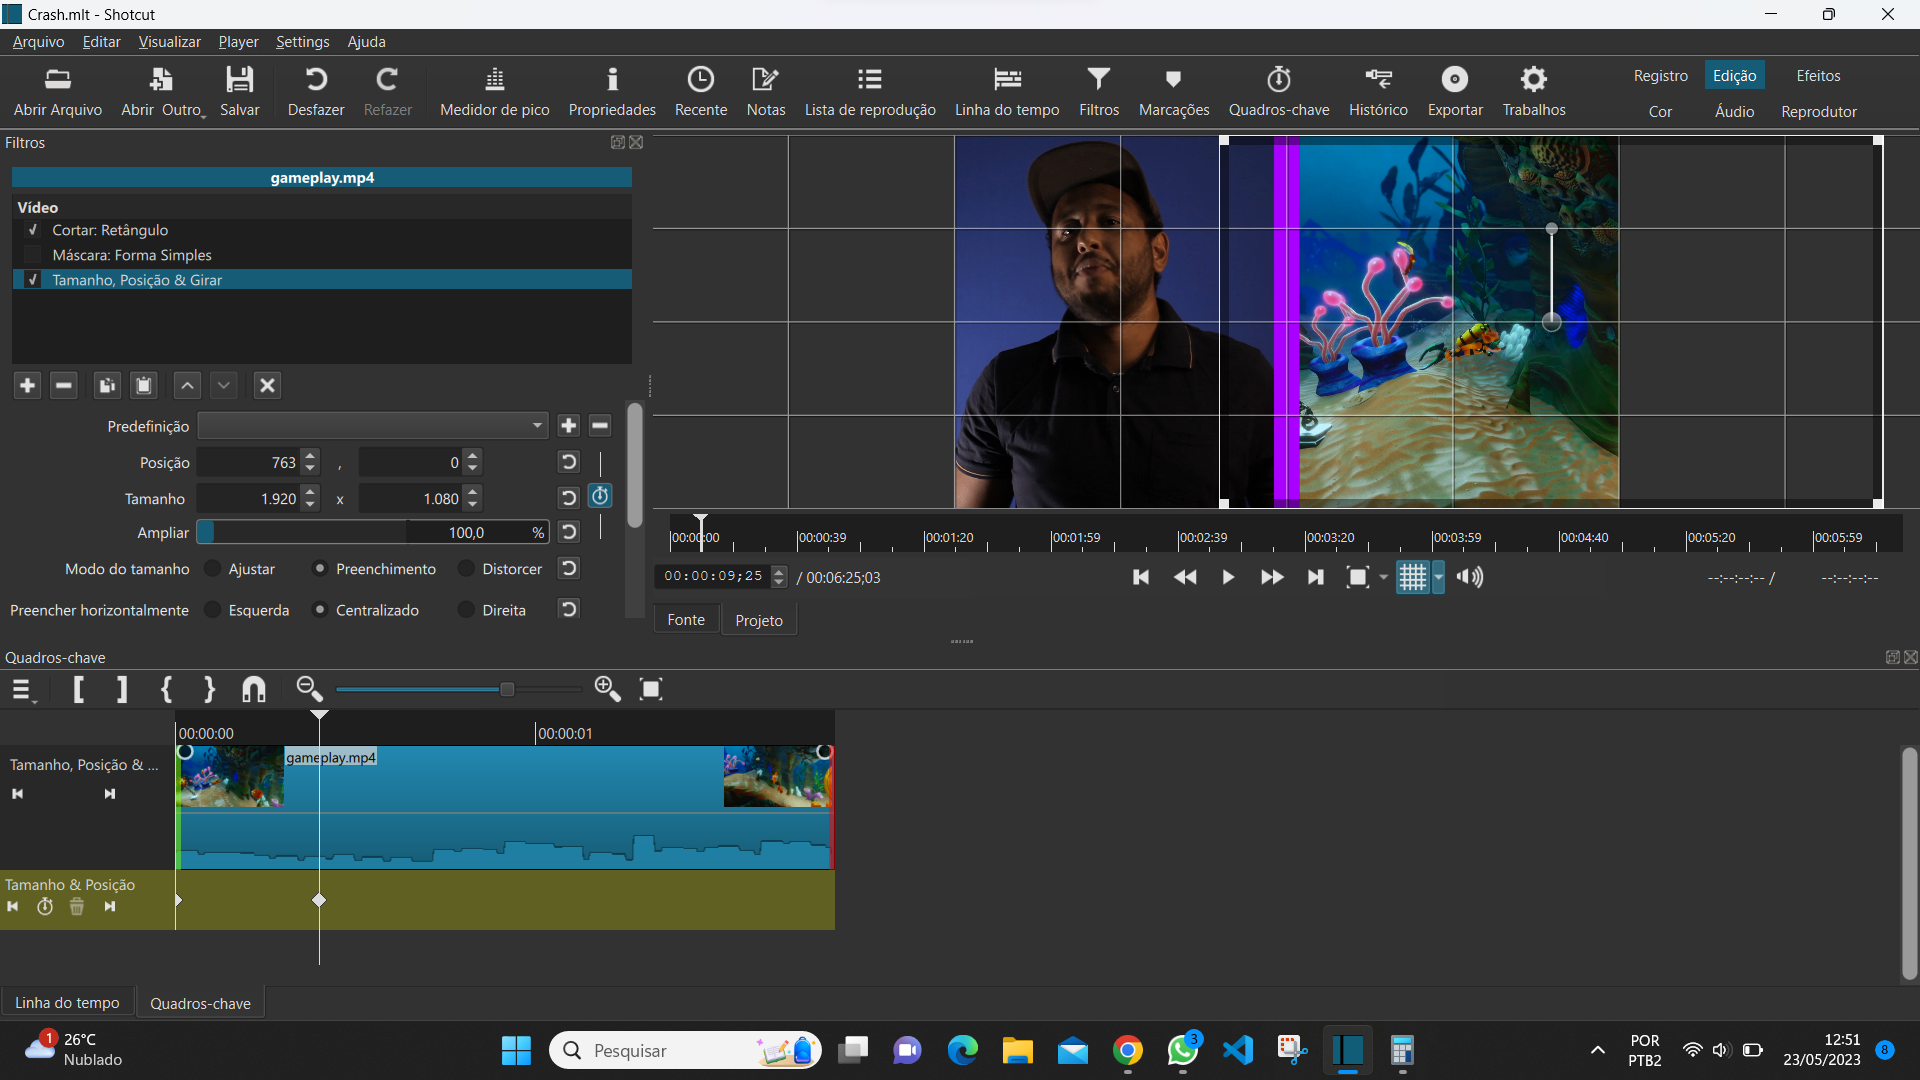Open the Marcações panel
Image resolution: width=1920 pixels, height=1080 pixels.
tap(1174, 91)
